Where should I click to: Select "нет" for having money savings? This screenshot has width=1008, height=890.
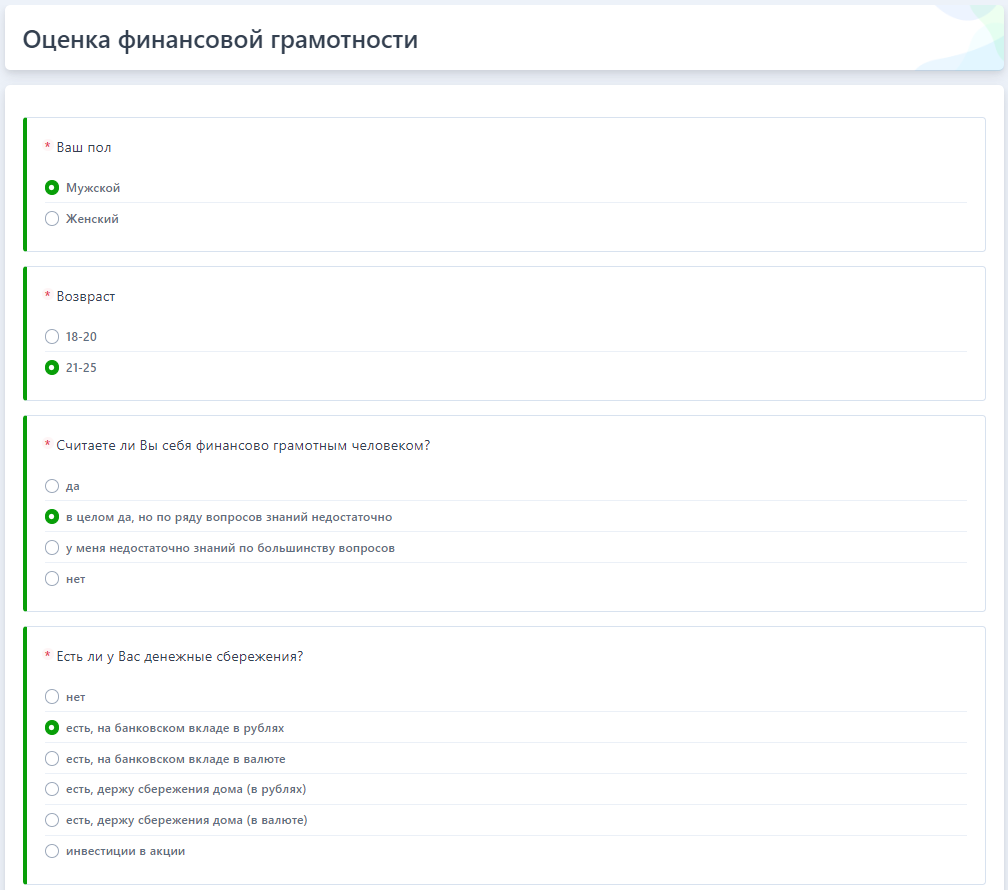52,697
